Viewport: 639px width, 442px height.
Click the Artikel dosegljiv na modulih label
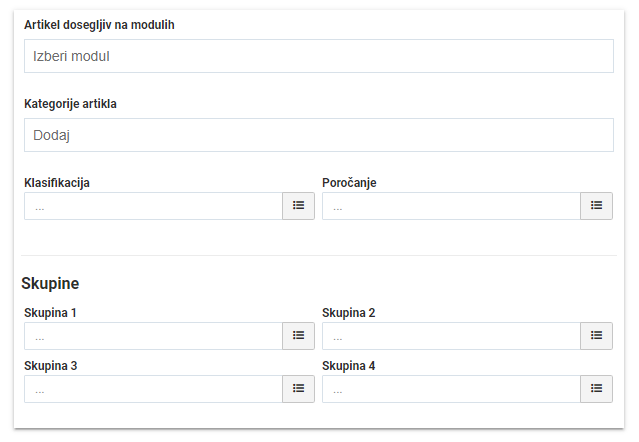pos(99,25)
